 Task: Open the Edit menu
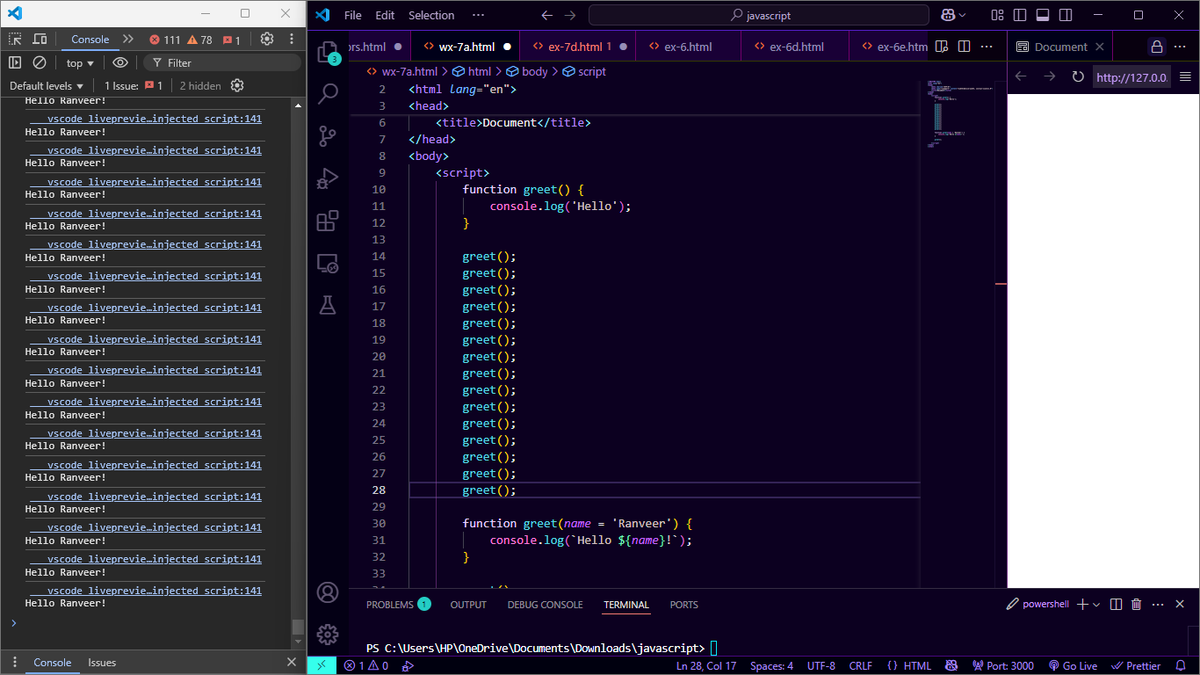point(385,15)
